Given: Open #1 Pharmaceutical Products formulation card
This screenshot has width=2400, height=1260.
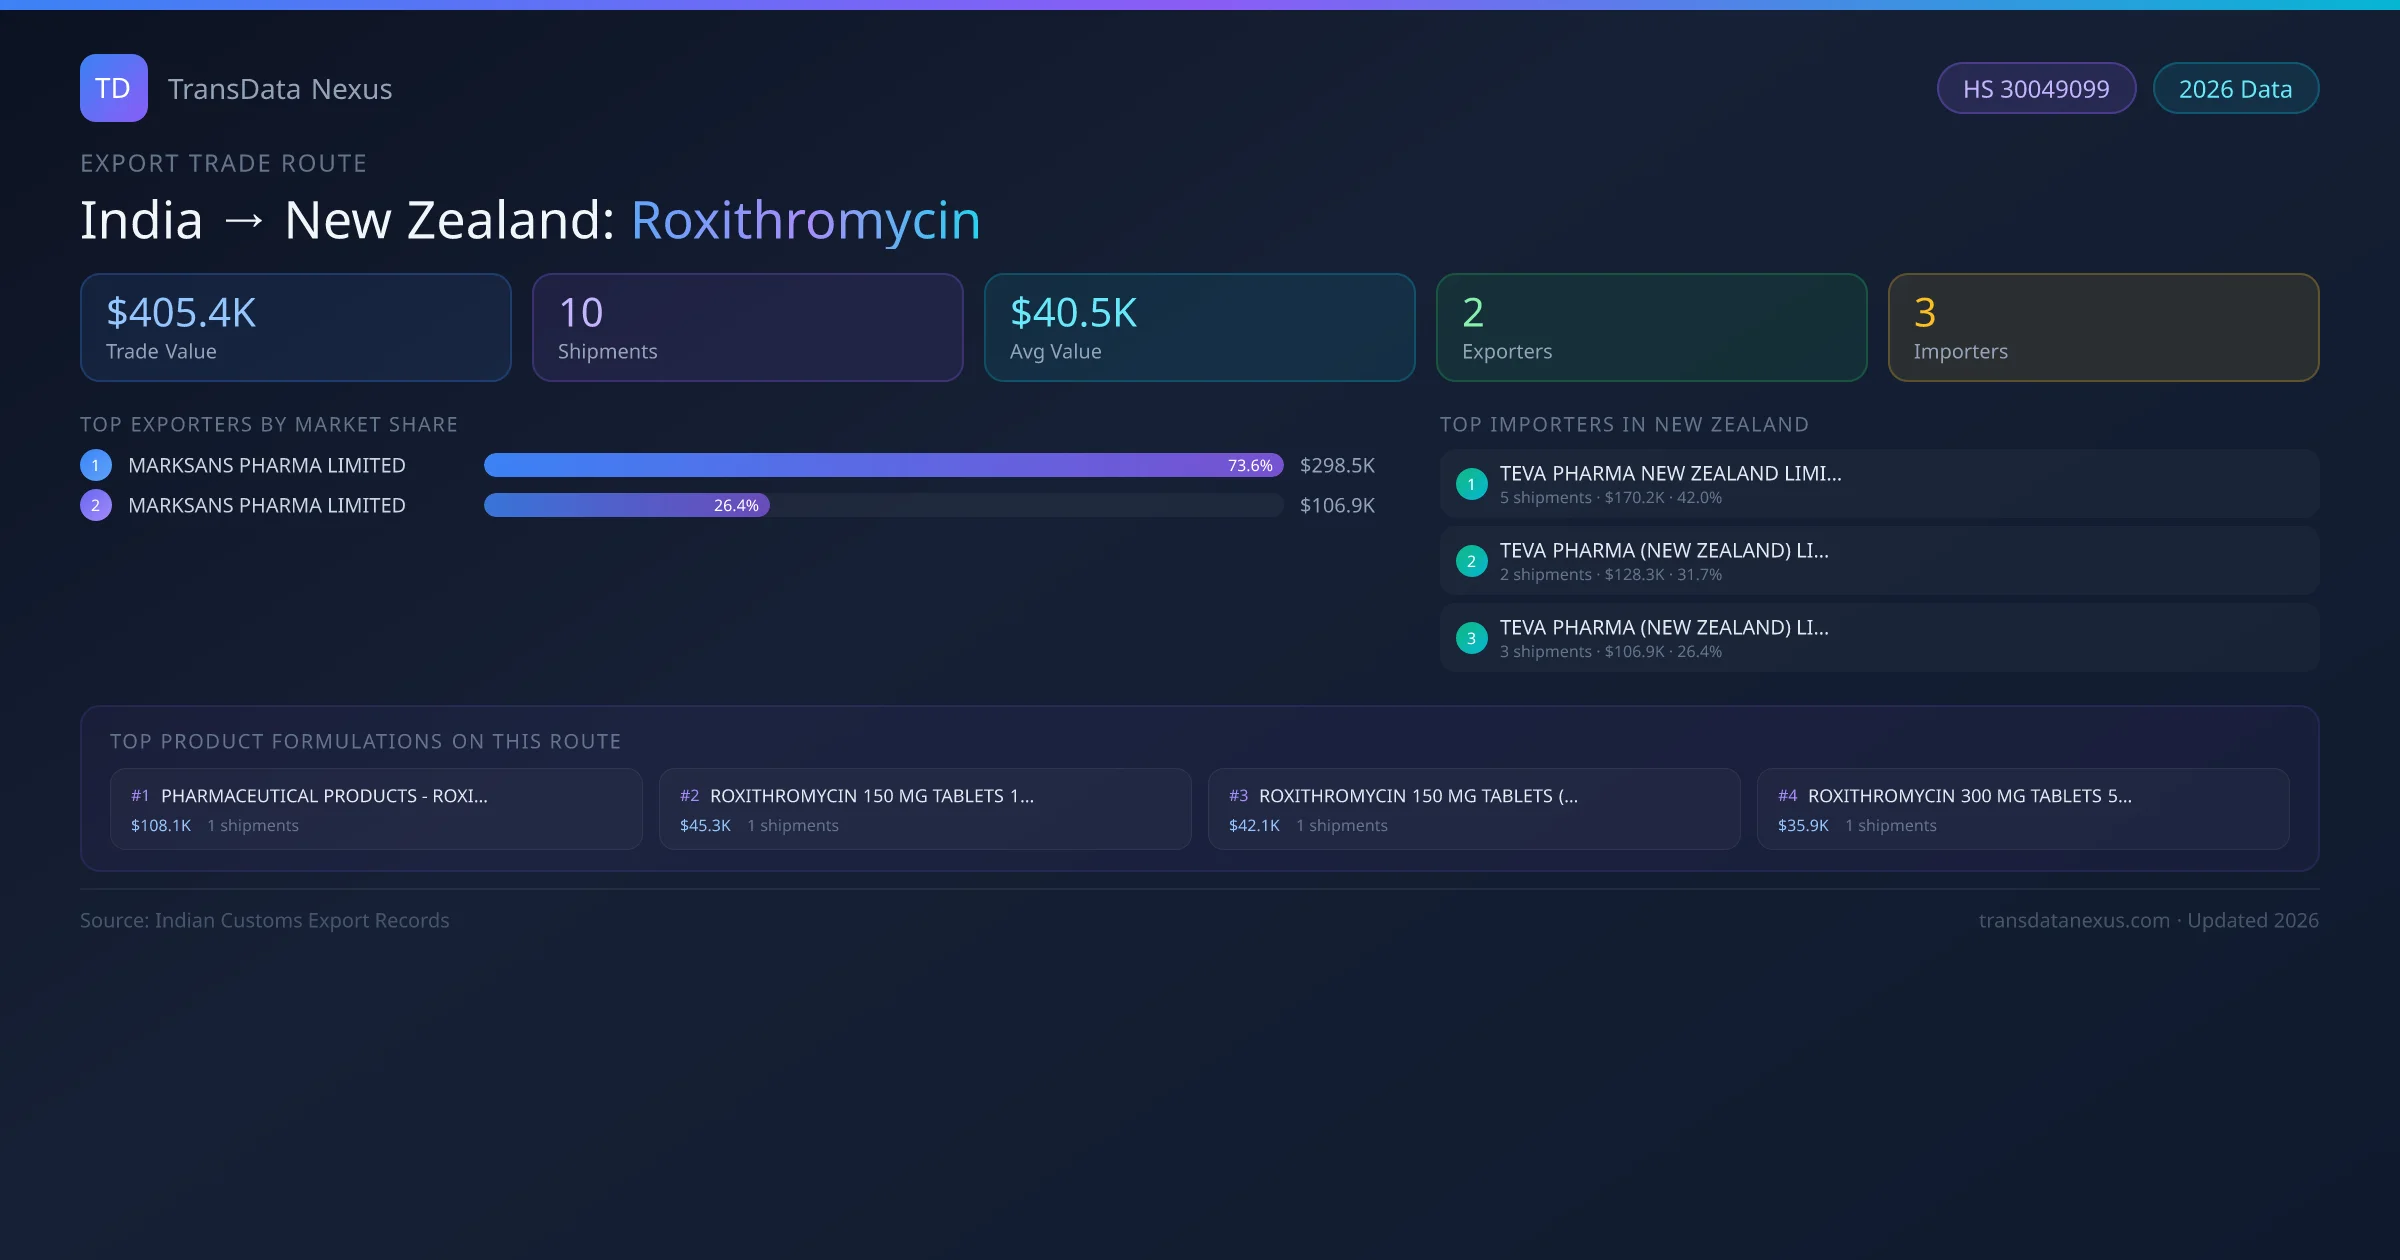Looking at the screenshot, I should point(376,809).
